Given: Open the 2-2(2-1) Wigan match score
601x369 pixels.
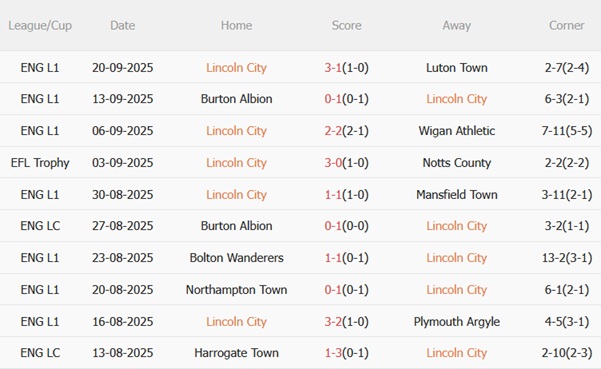Looking at the screenshot, I should [x=346, y=131].
